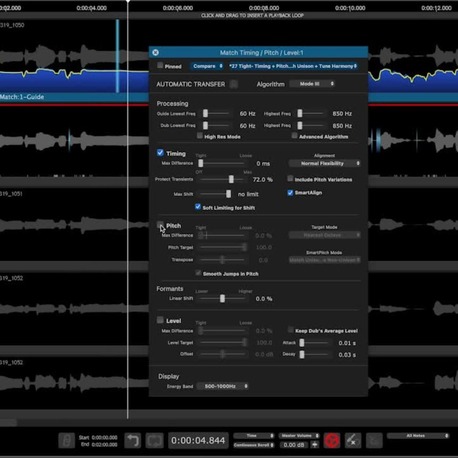Screen dimensions: 458x458
Task: Open the preset dropdown '27 Tight- Timing + Pitch'
Action: [x=293, y=66]
